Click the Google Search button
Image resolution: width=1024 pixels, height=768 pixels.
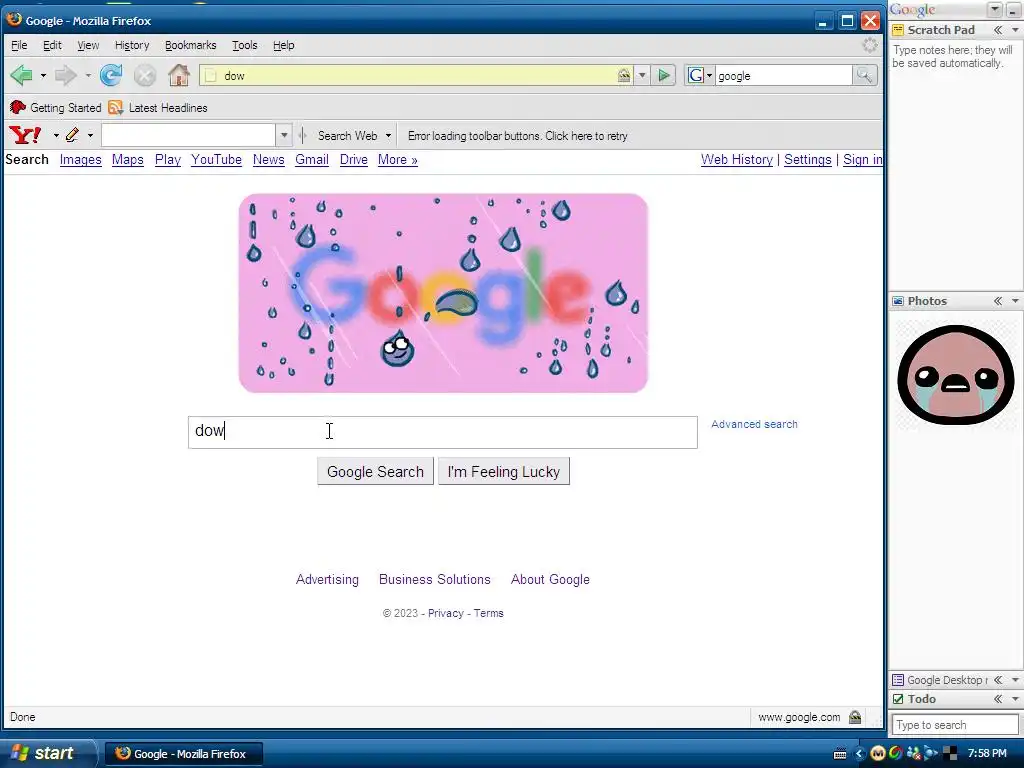[x=376, y=472]
